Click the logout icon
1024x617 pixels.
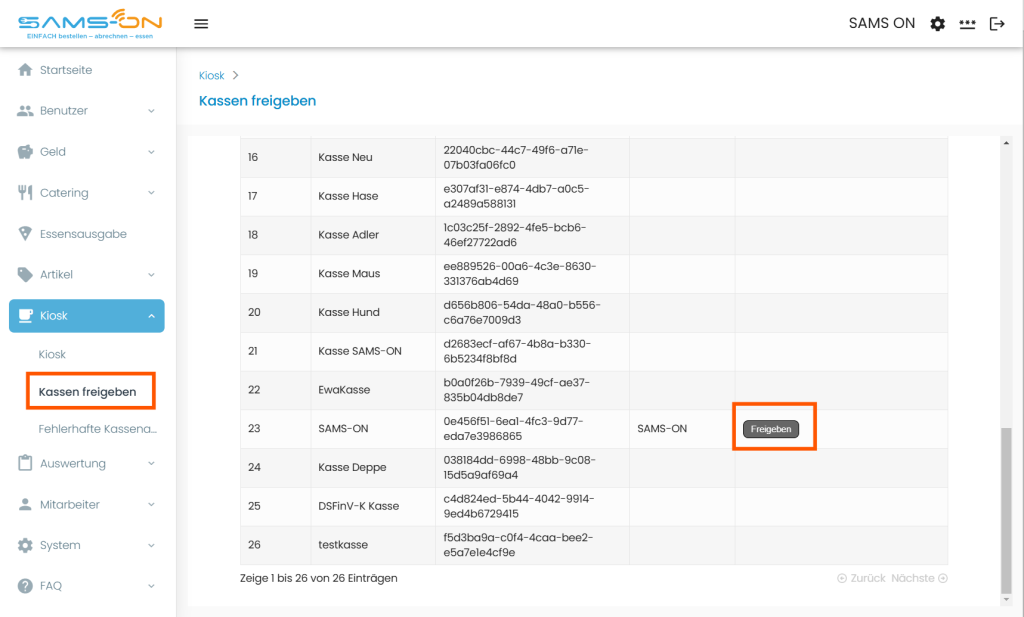coord(997,24)
